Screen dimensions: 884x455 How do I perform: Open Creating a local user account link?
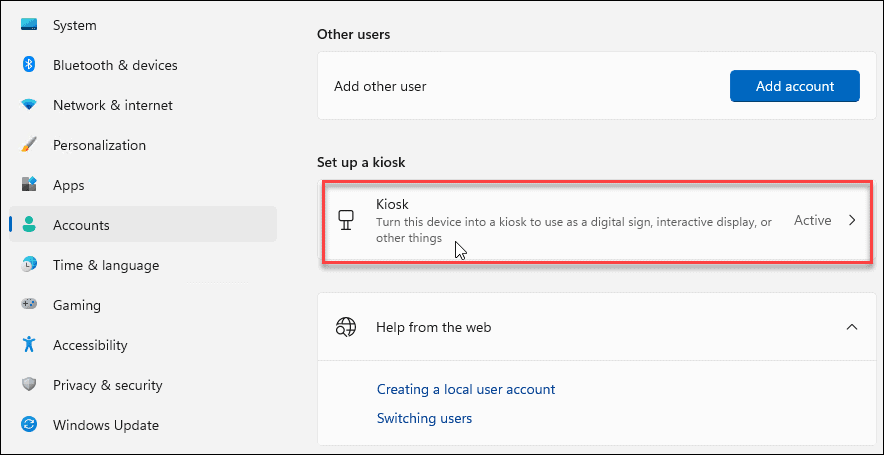click(466, 390)
